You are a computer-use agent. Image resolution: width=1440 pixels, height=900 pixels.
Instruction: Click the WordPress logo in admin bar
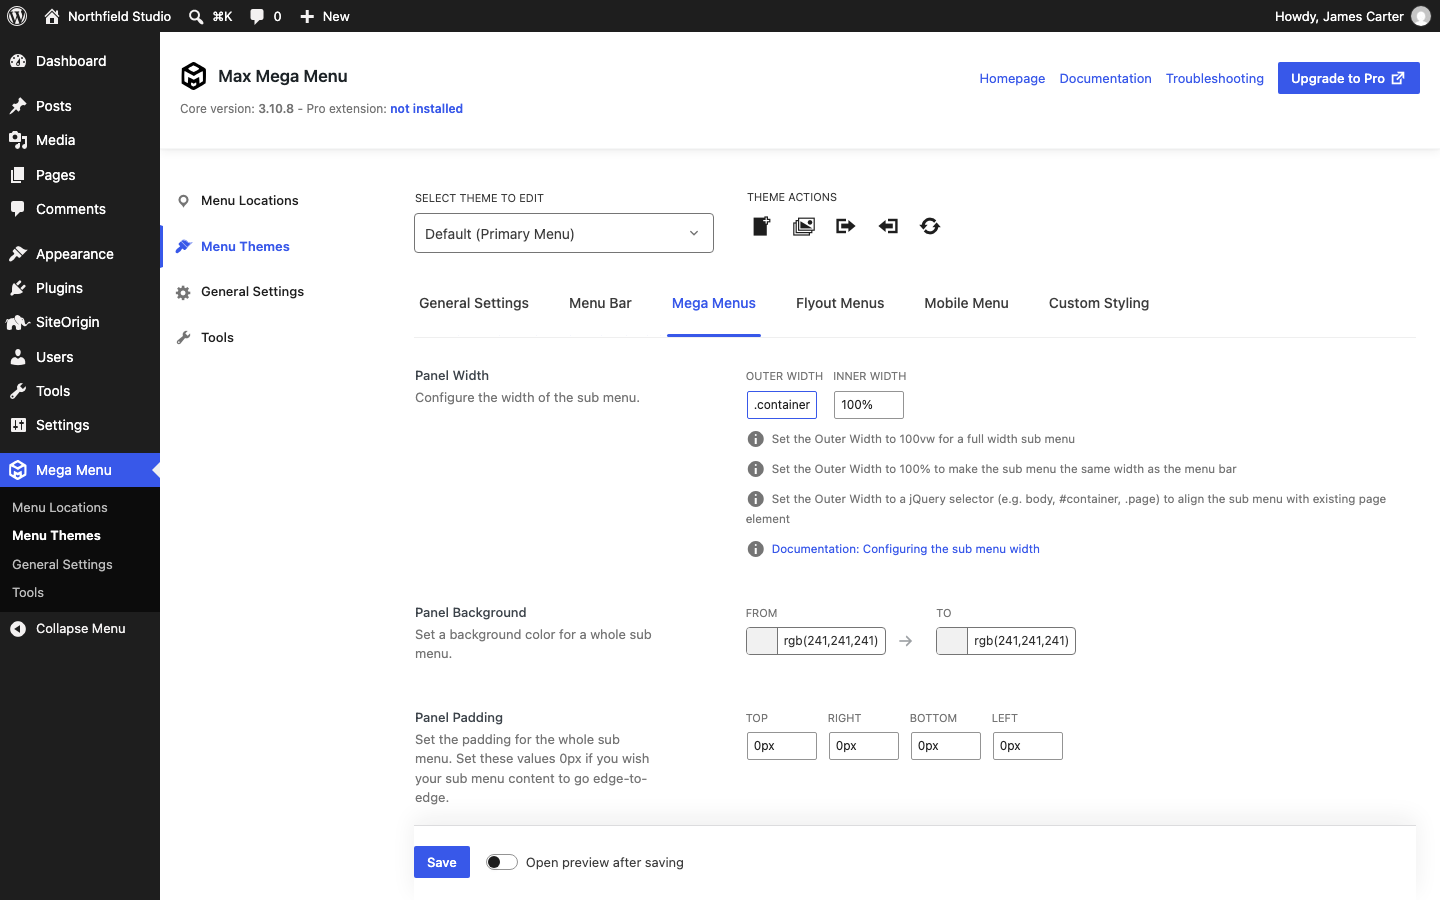[x=17, y=16]
